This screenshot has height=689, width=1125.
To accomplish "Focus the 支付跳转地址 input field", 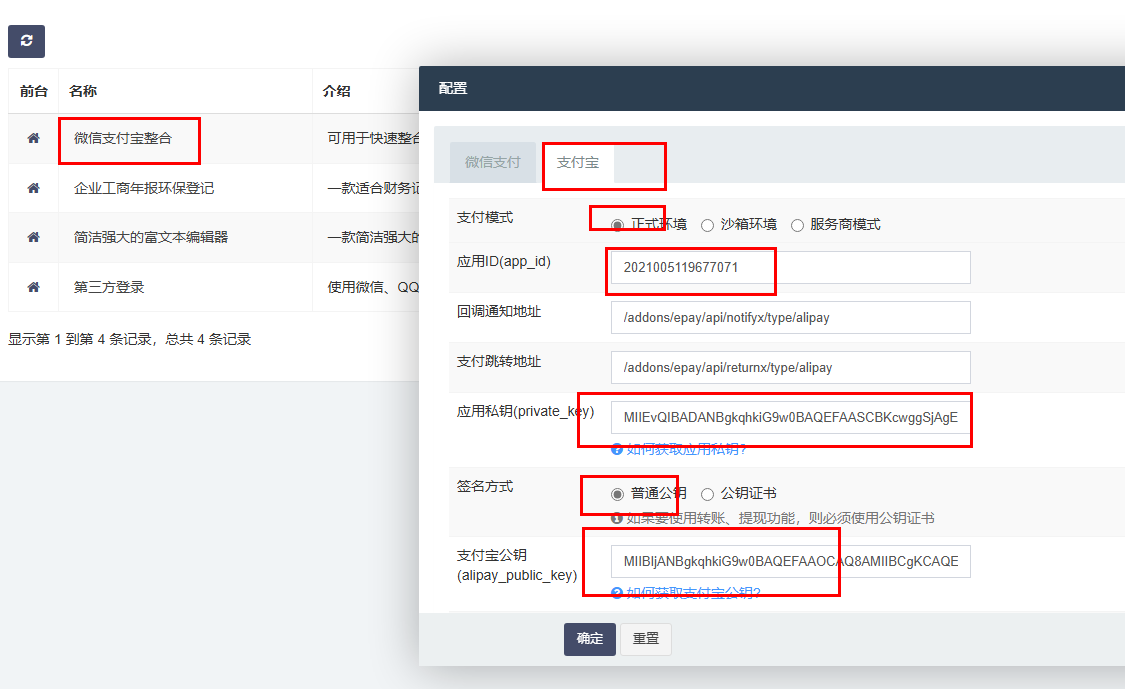I will tap(791, 367).
